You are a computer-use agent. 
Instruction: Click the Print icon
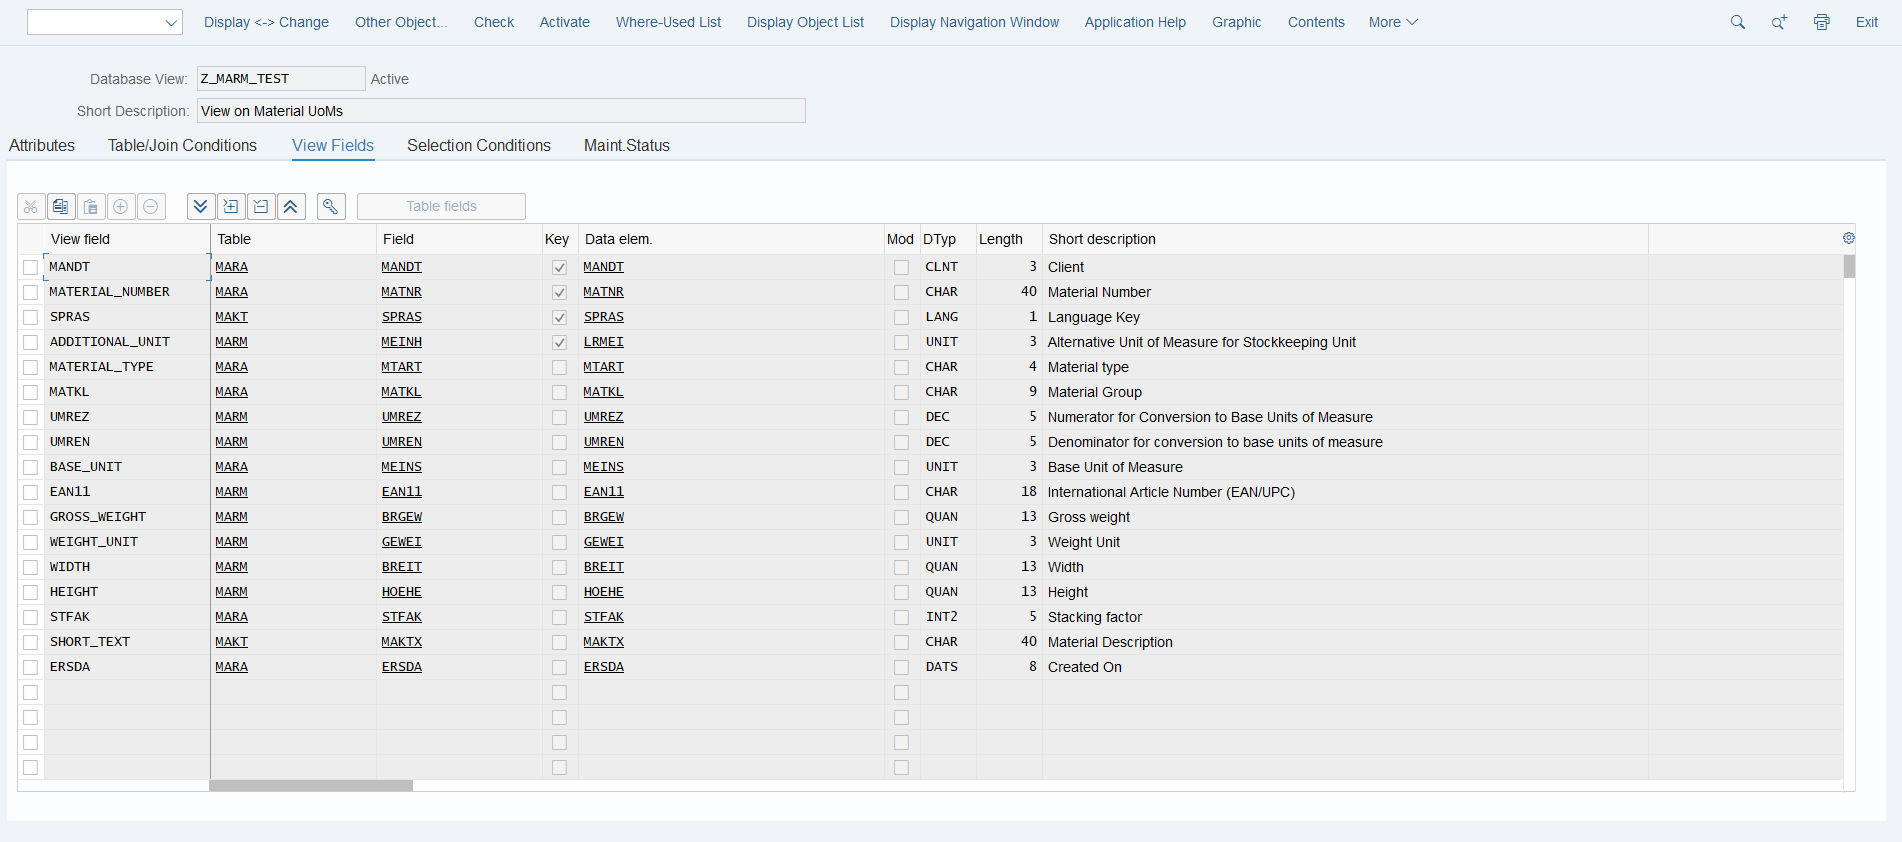click(x=1822, y=22)
